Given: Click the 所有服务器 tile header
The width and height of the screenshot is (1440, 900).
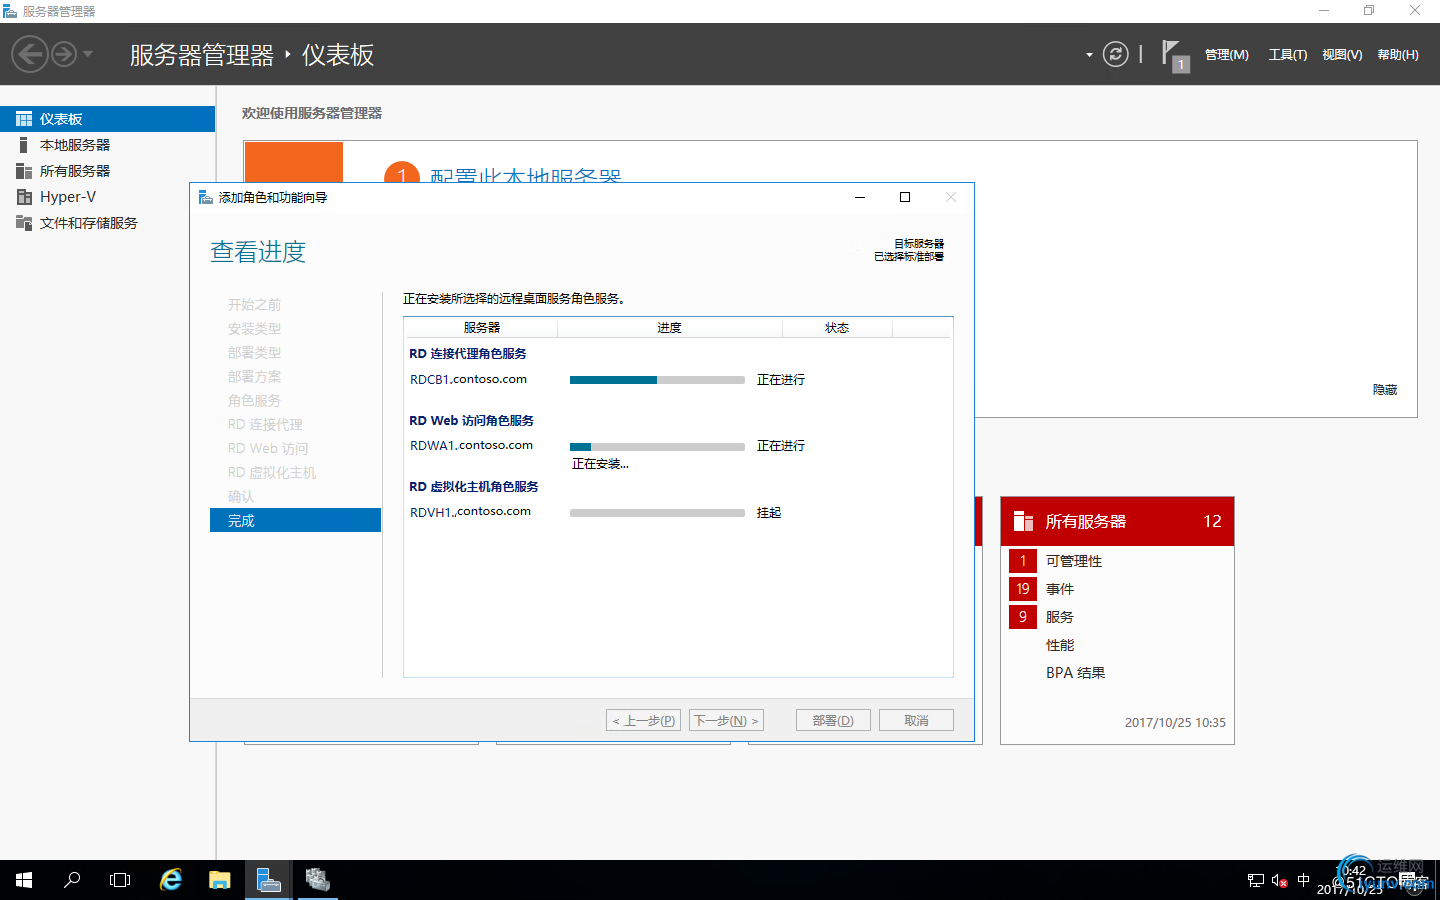Looking at the screenshot, I should pyautogui.click(x=1117, y=521).
